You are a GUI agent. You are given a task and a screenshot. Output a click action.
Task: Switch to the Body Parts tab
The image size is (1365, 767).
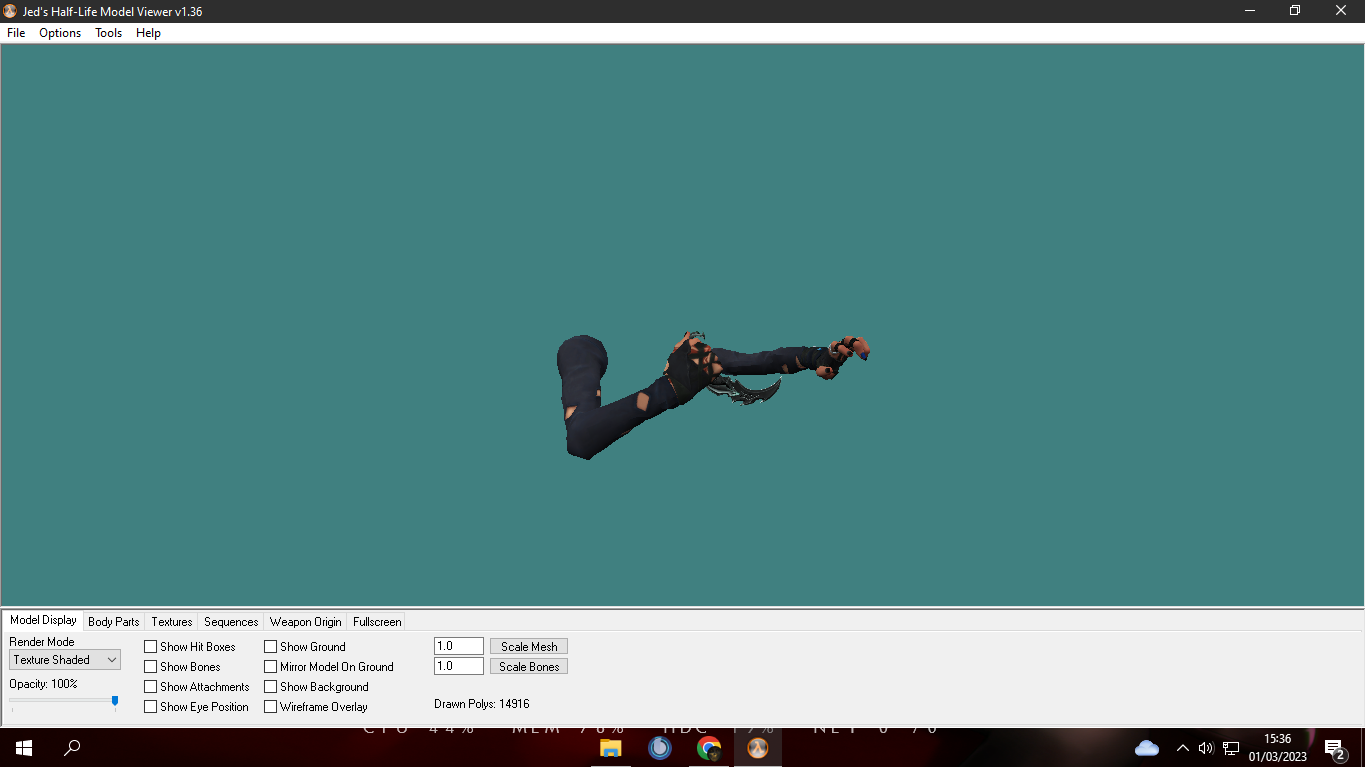point(114,622)
